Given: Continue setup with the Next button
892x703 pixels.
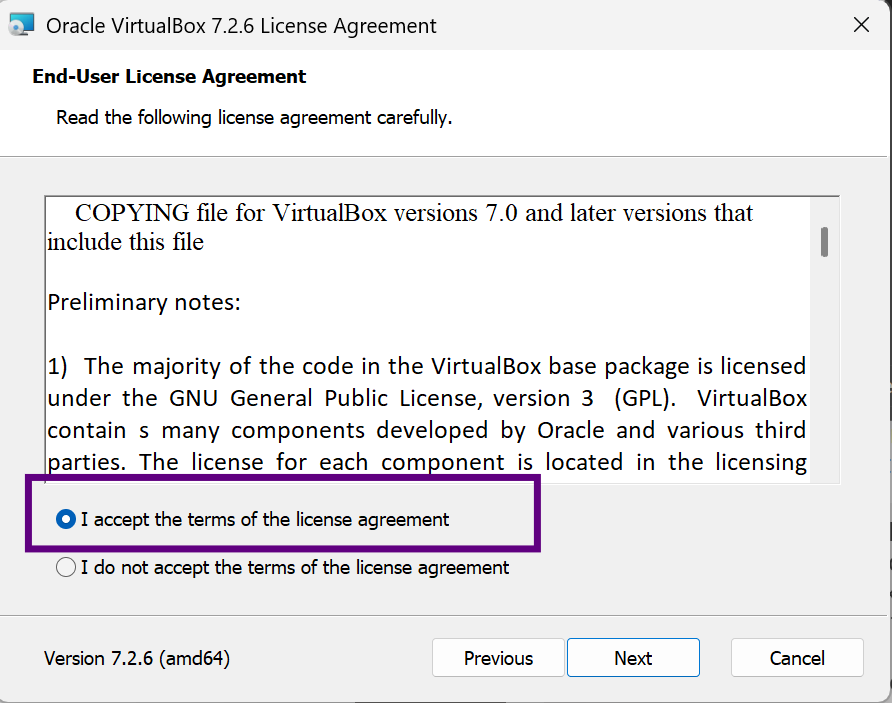Looking at the screenshot, I should [633, 657].
